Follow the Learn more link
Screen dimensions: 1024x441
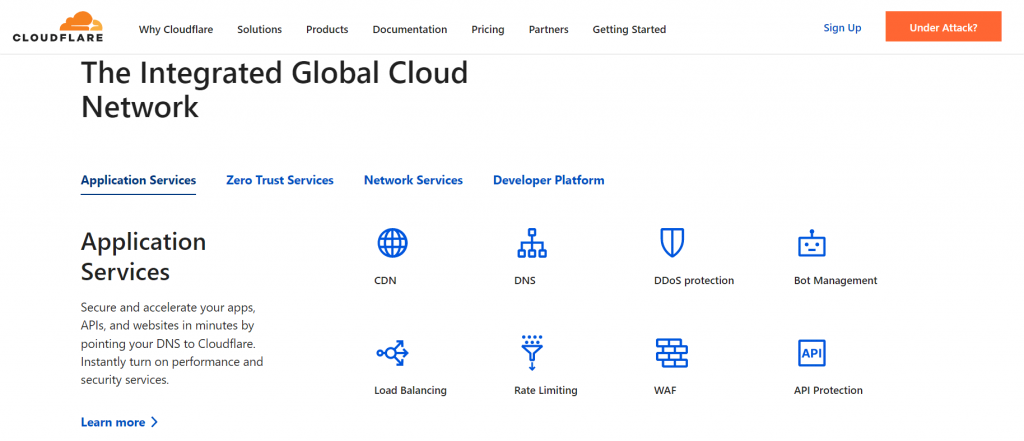(x=119, y=422)
